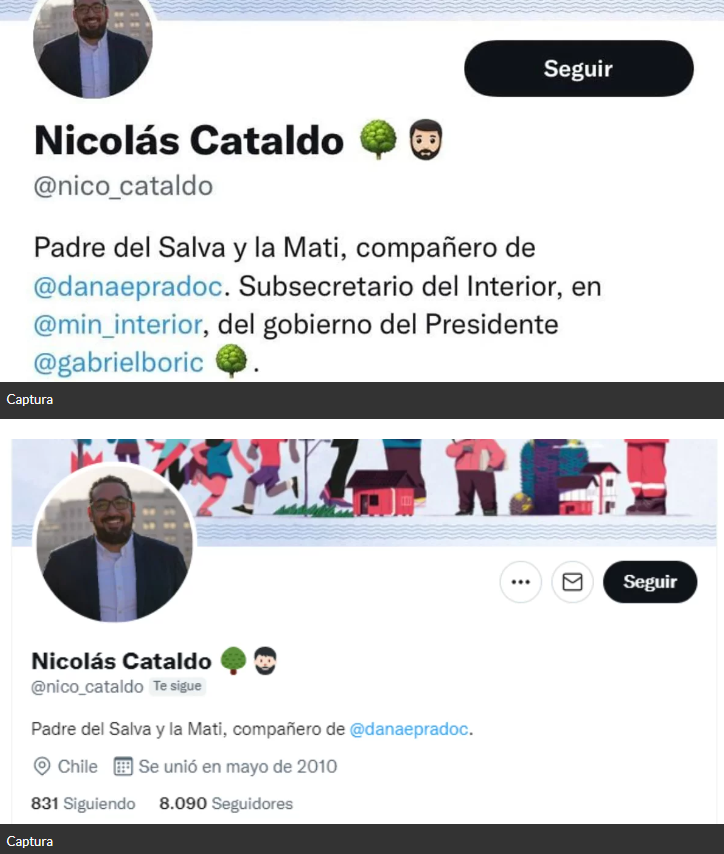This screenshot has width=724, height=854.
Task: Open the 8.090 Seguidores list
Action: [x=226, y=803]
